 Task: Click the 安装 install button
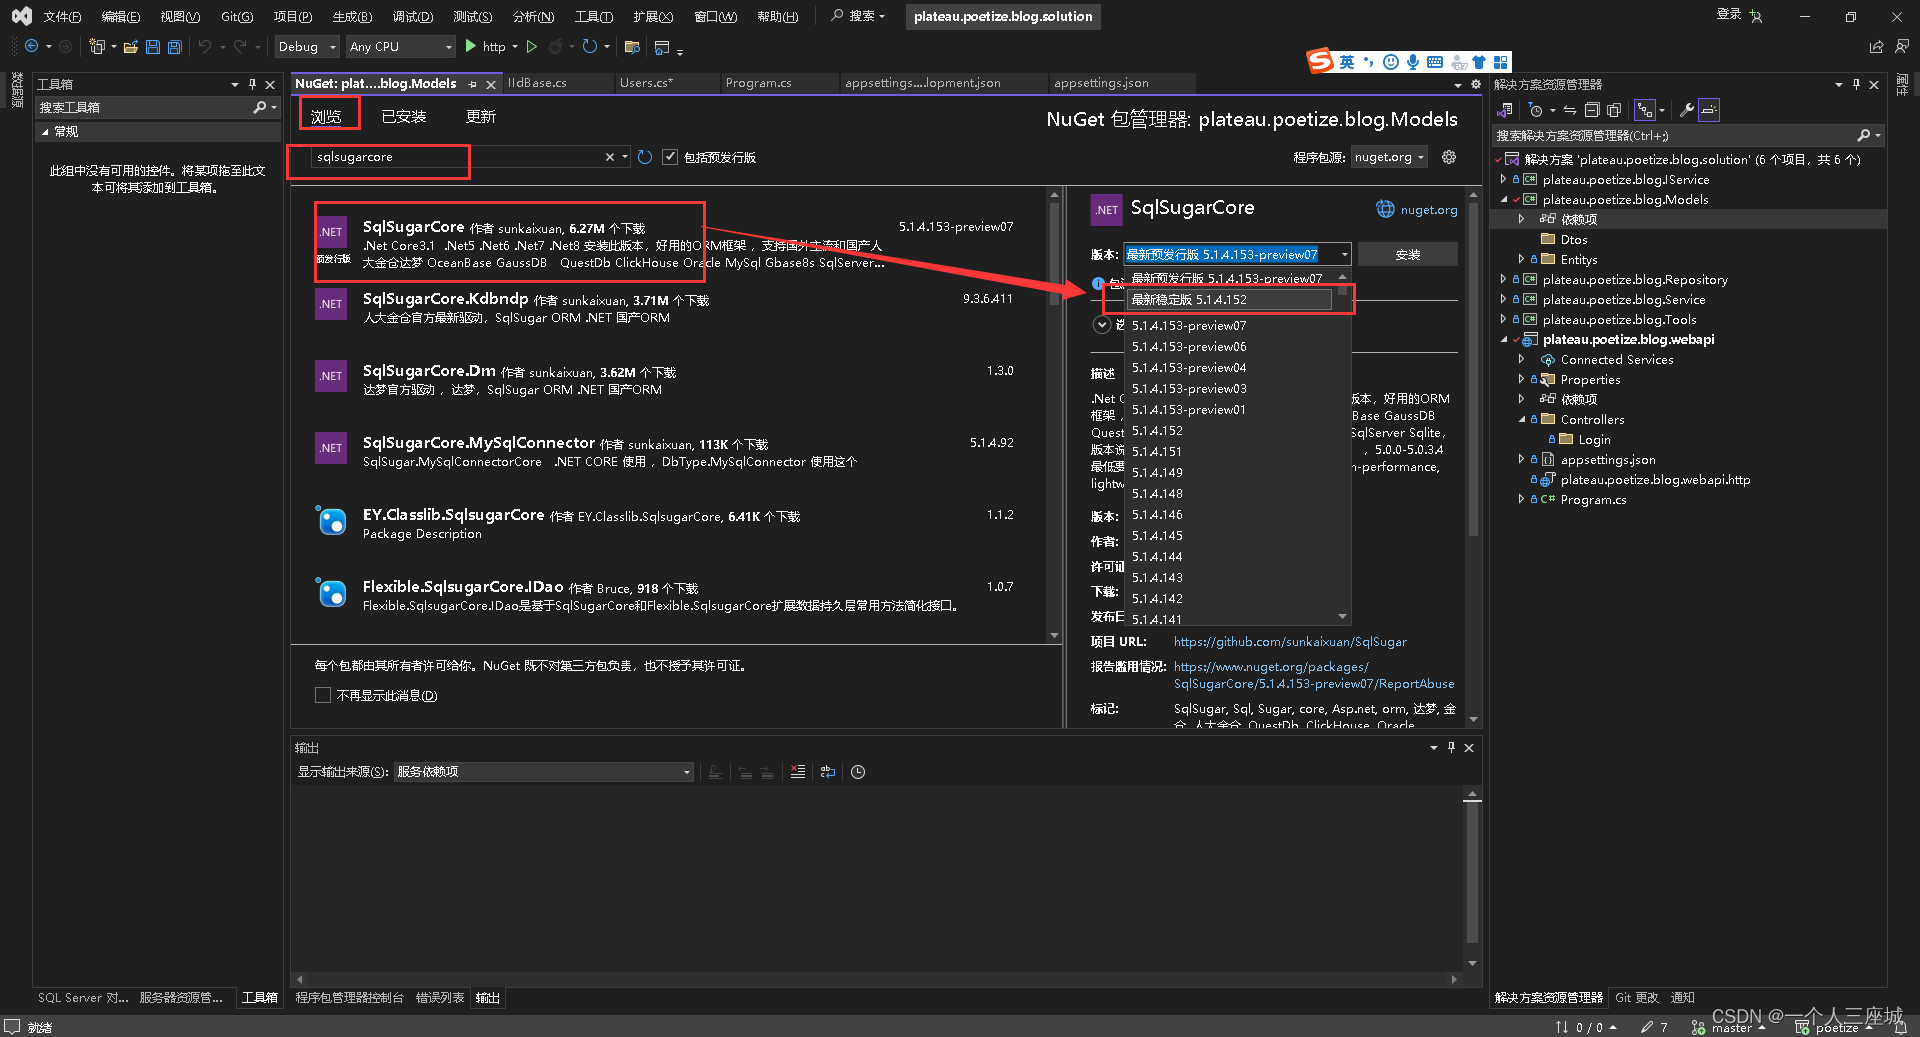pyautogui.click(x=1407, y=254)
